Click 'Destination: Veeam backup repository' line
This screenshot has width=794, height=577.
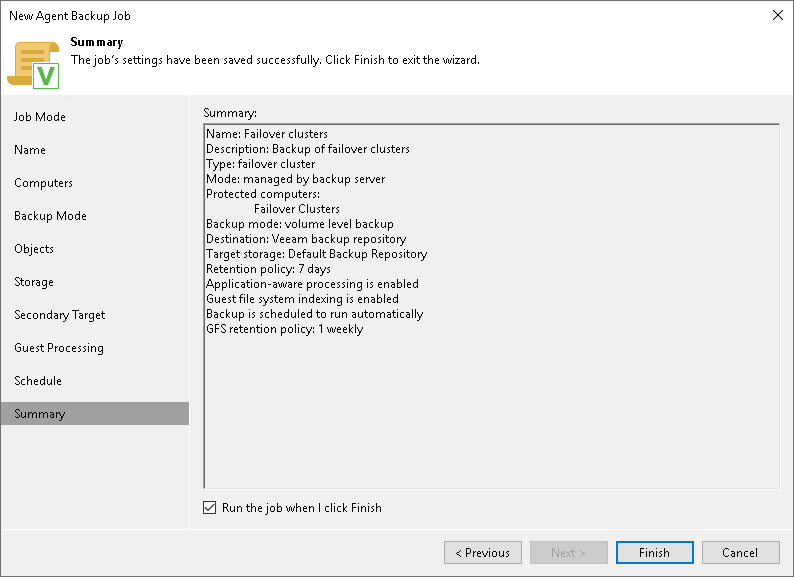tap(306, 239)
